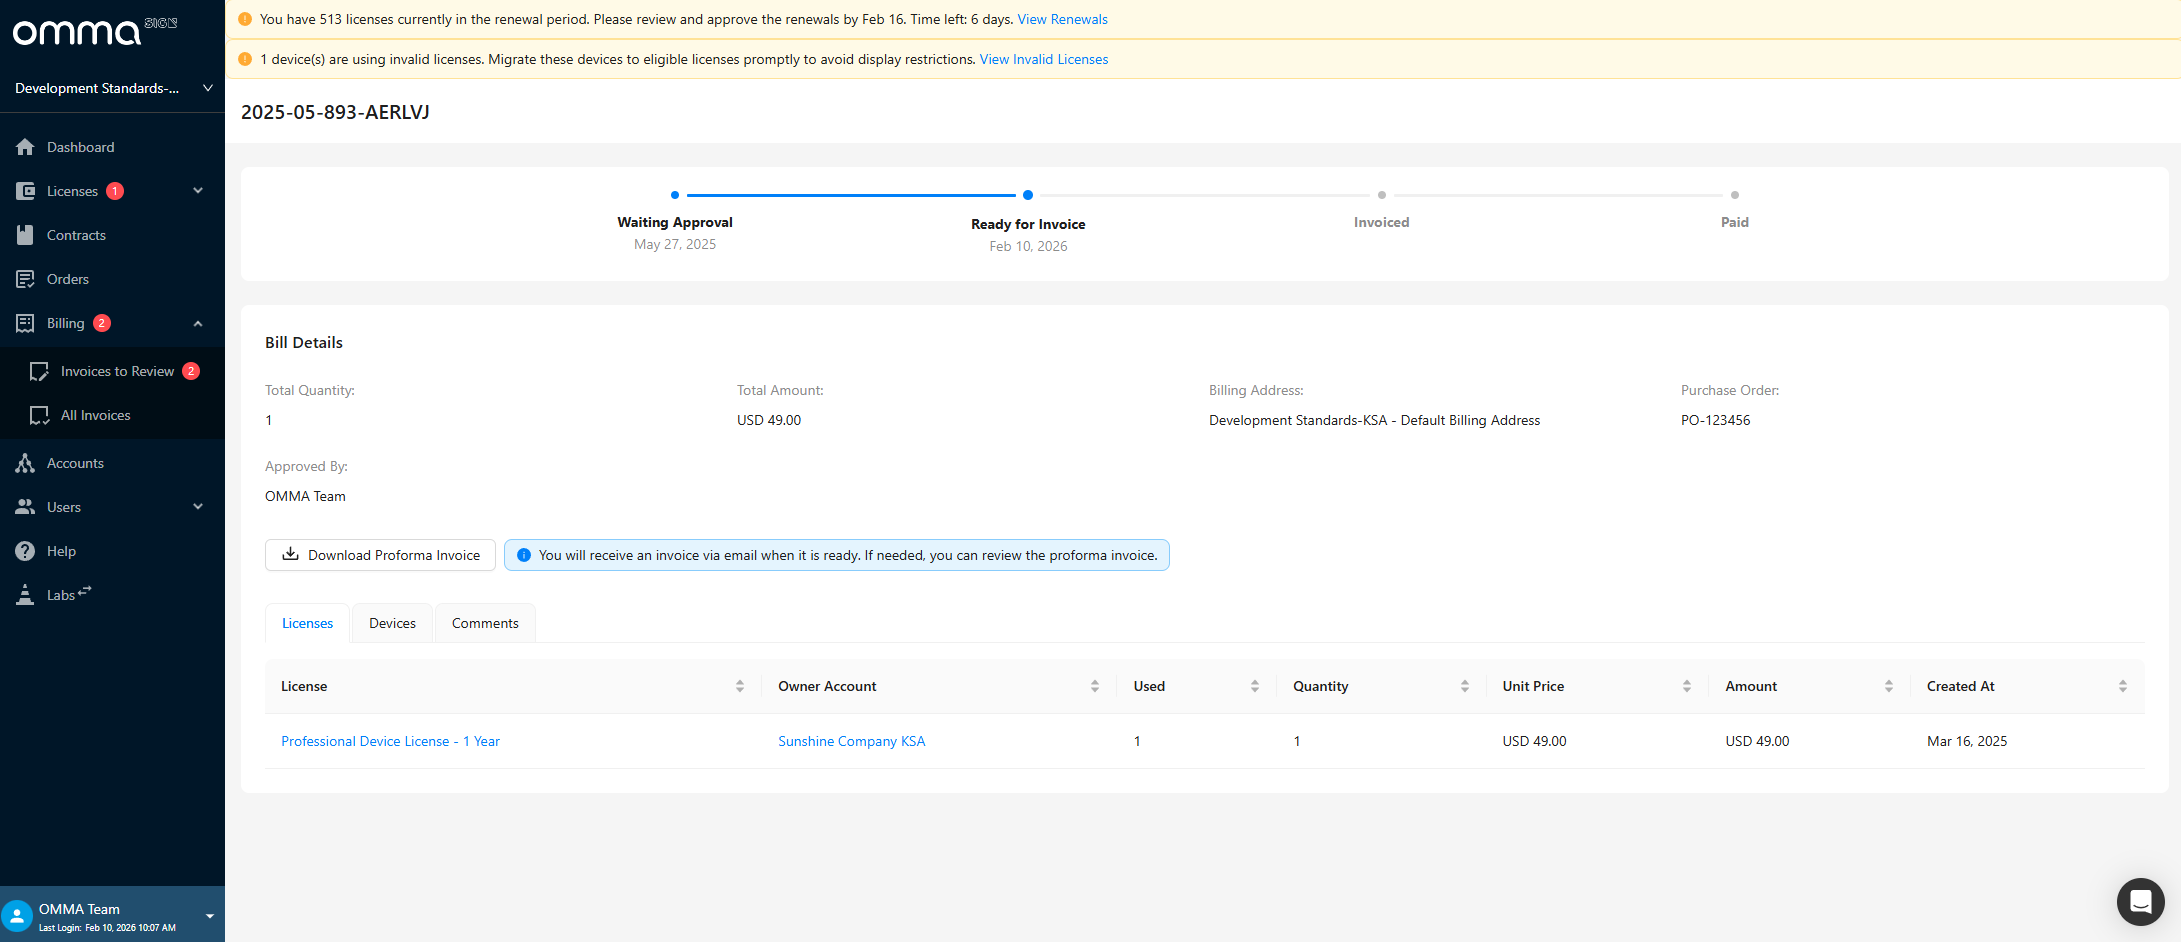Click the All Invoices icon
Screen dimensions: 2181x942
point(39,415)
